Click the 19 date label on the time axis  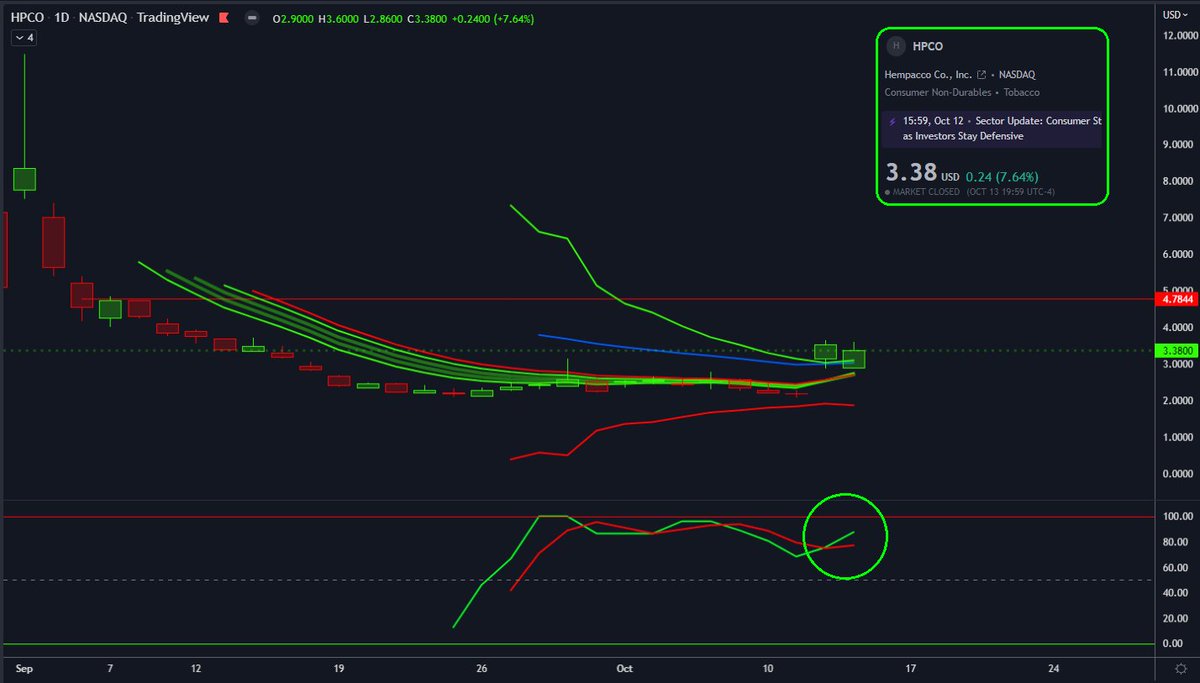(339, 667)
